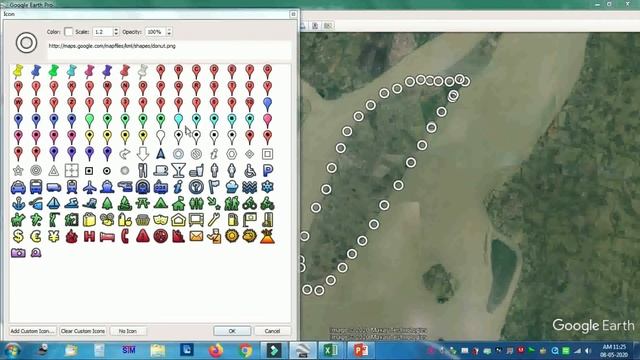Open Chrome from the taskbar
Viewport: 640px width, 360px height.
245,350
